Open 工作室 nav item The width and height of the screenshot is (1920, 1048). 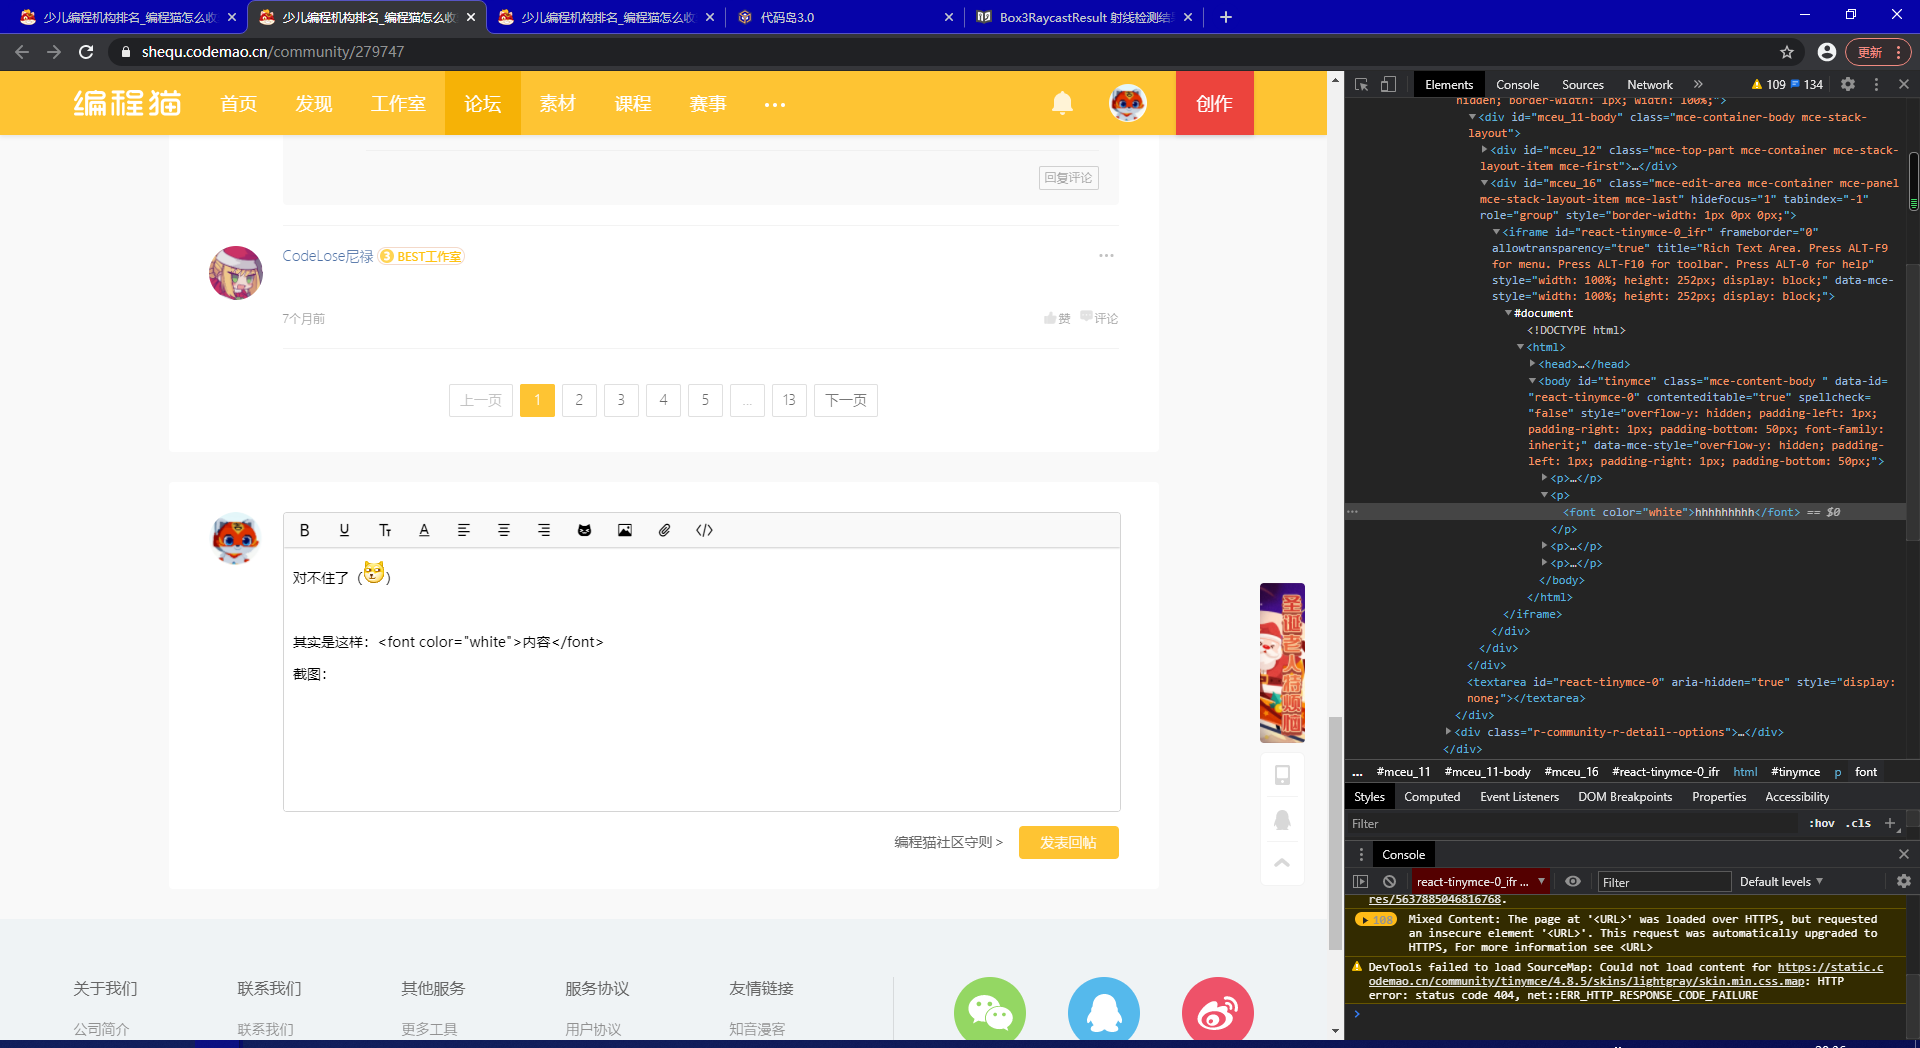(x=398, y=103)
